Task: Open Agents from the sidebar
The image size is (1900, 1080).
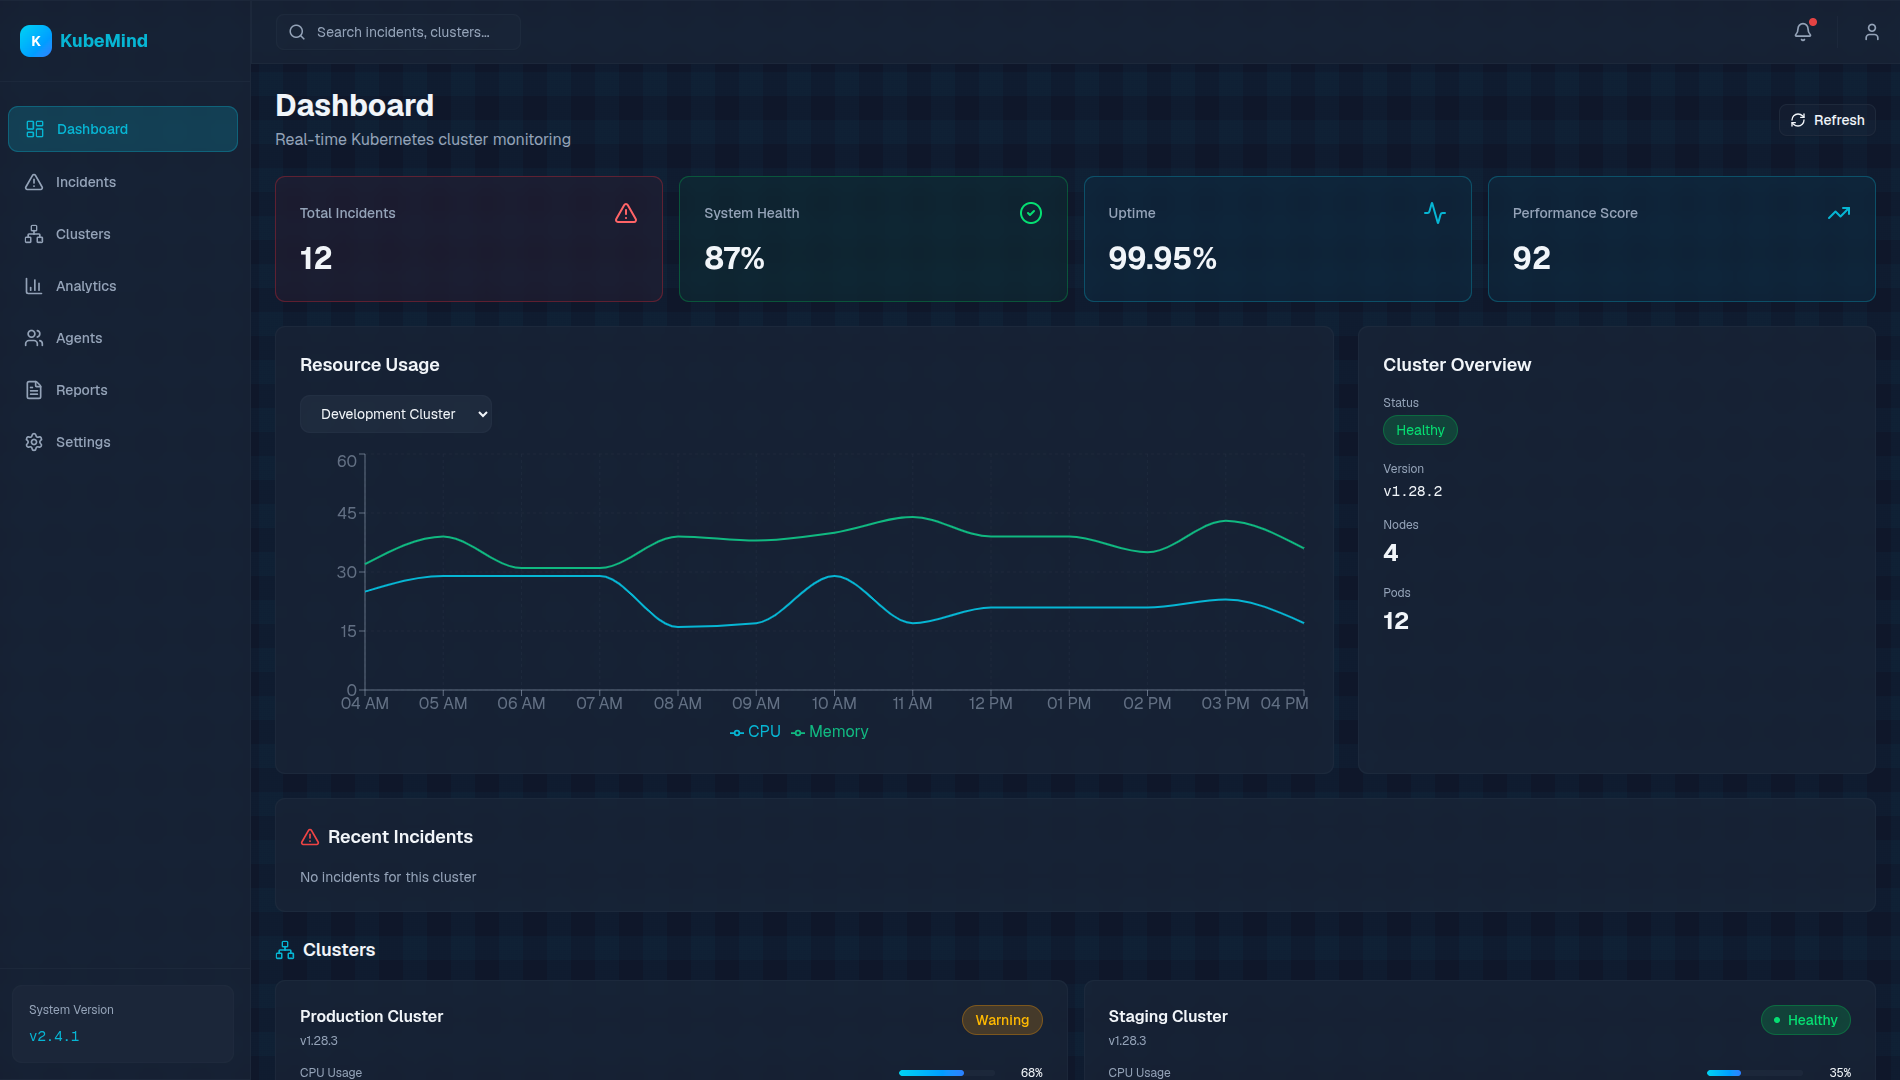Action: click(x=123, y=338)
